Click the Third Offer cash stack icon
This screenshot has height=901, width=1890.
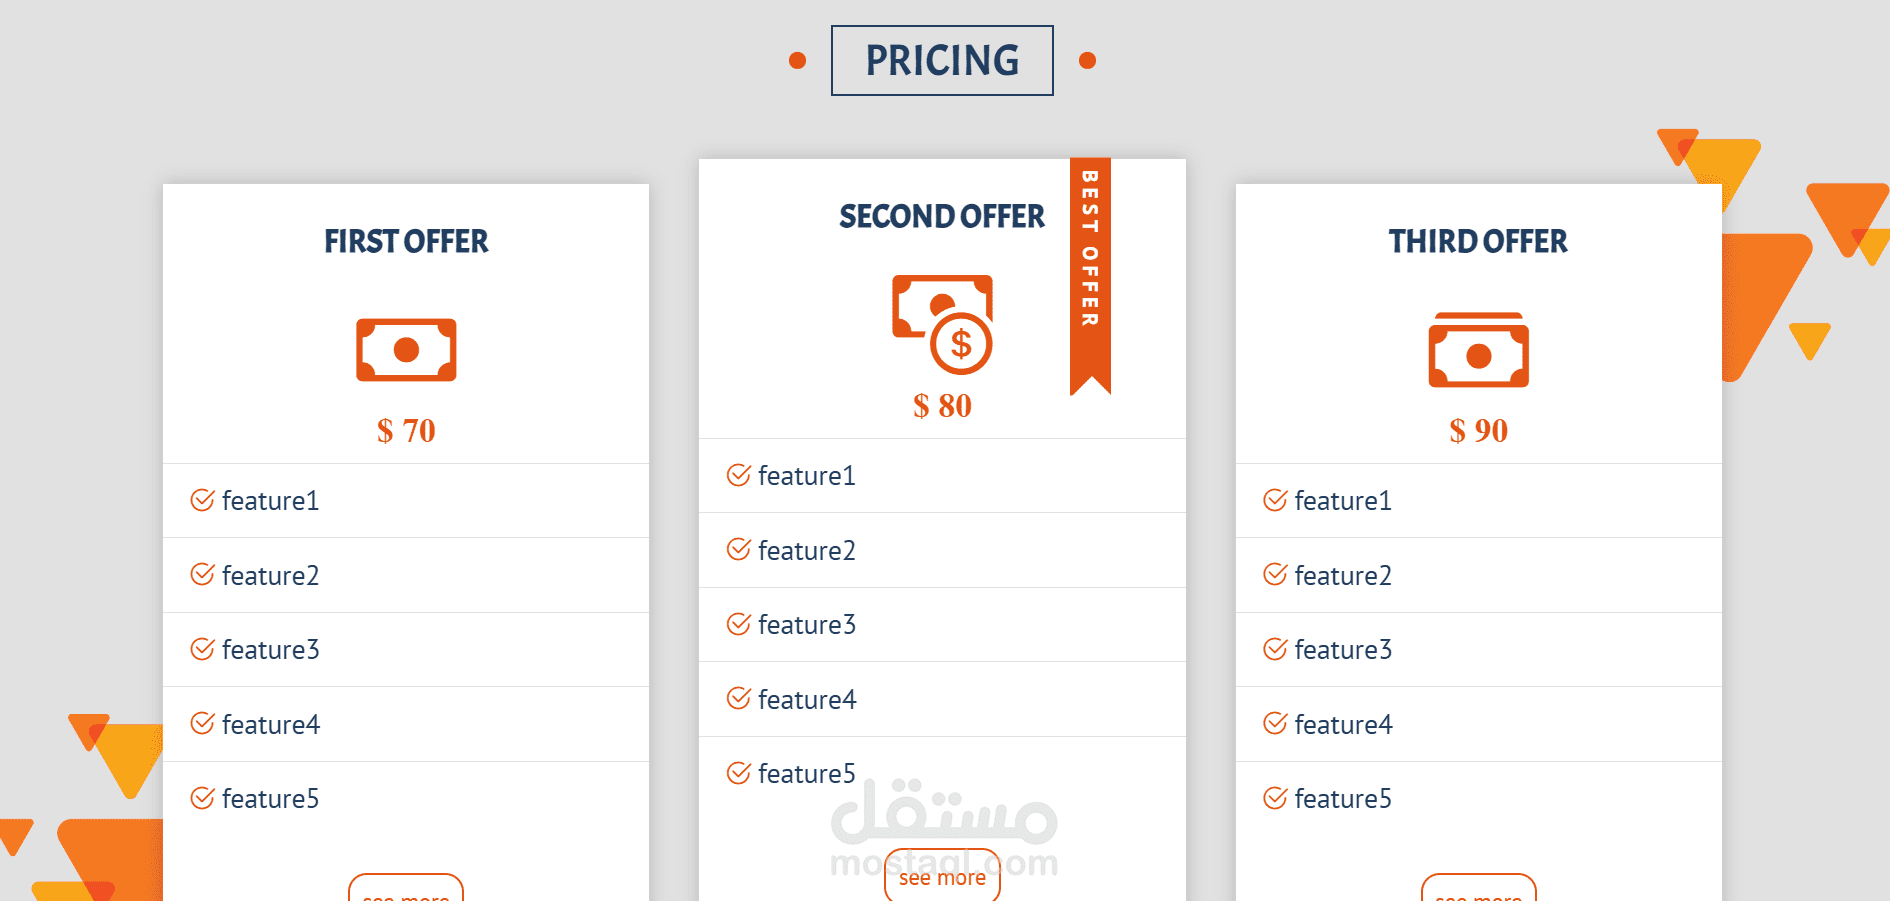(x=1478, y=350)
